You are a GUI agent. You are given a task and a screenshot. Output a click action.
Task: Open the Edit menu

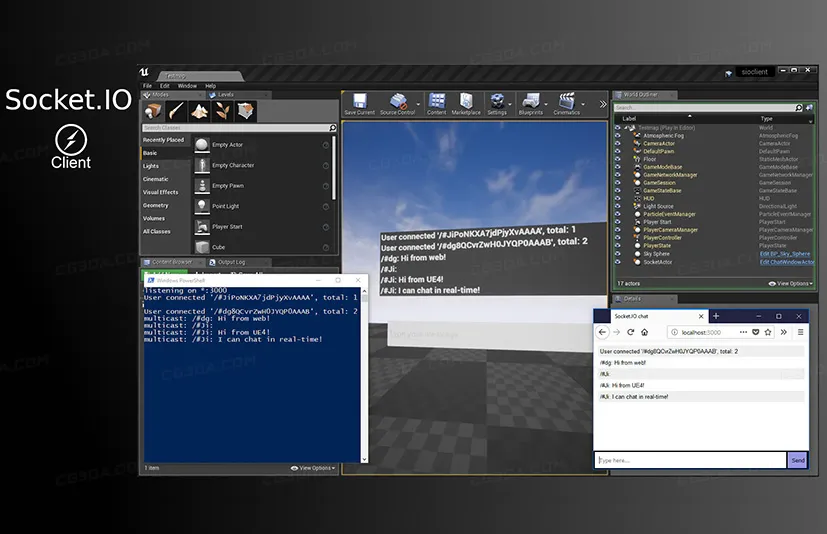pos(165,85)
